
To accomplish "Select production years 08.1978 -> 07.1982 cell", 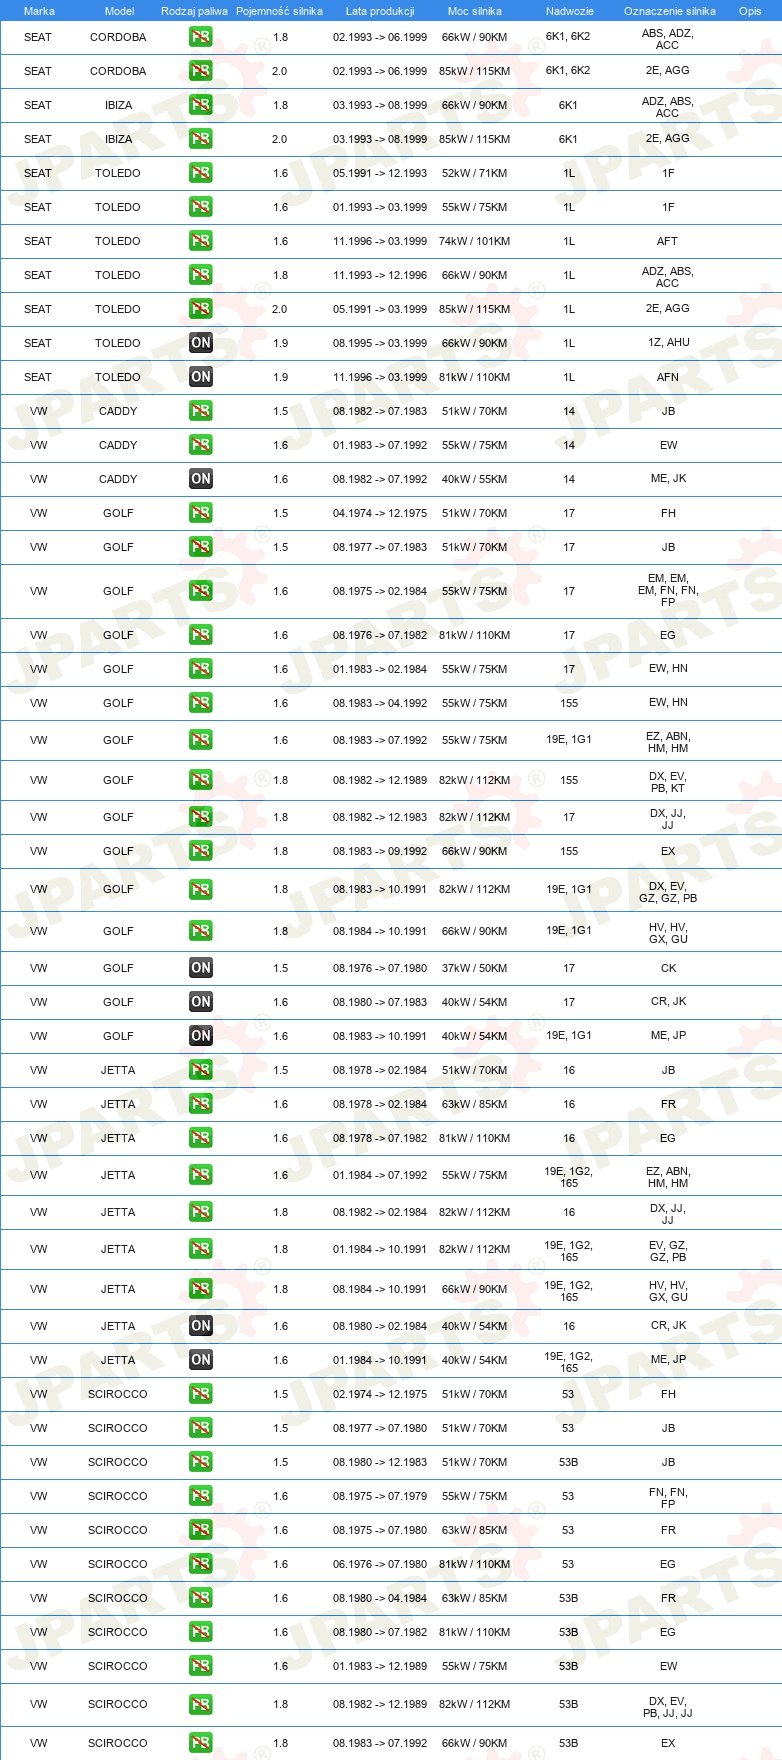I will click(x=380, y=1138).
